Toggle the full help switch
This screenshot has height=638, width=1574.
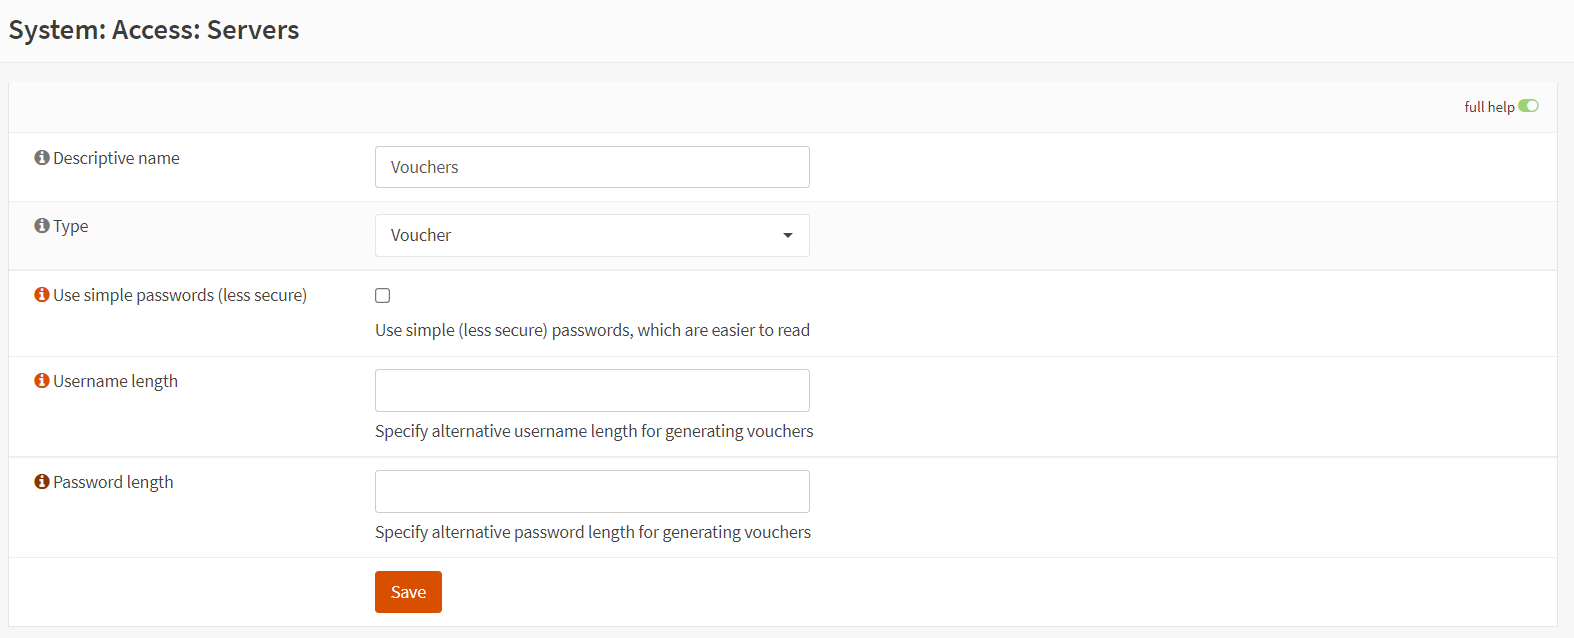click(x=1528, y=106)
